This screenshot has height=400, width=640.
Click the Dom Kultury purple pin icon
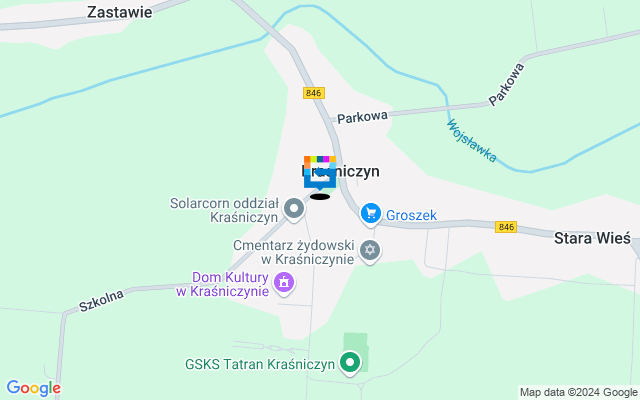pyautogui.click(x=284, y=283)
